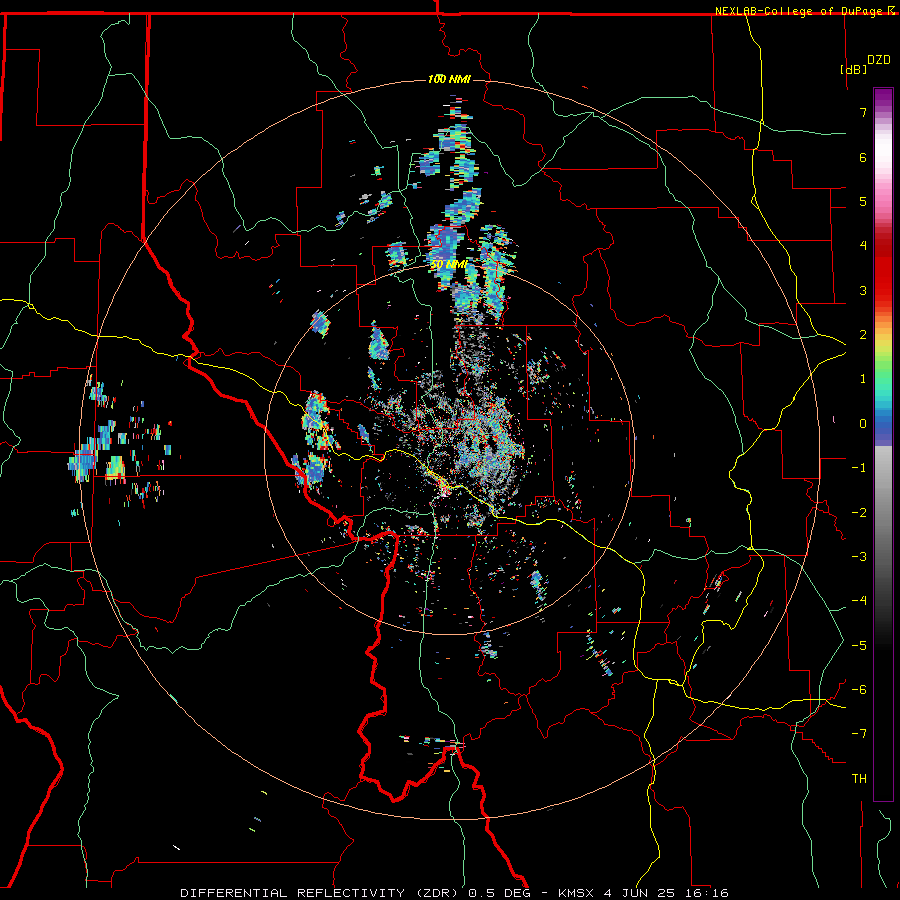Click the '50 NMI' range ring label
Viewport: 900px width, 900px height.
(x=449, y=265)
